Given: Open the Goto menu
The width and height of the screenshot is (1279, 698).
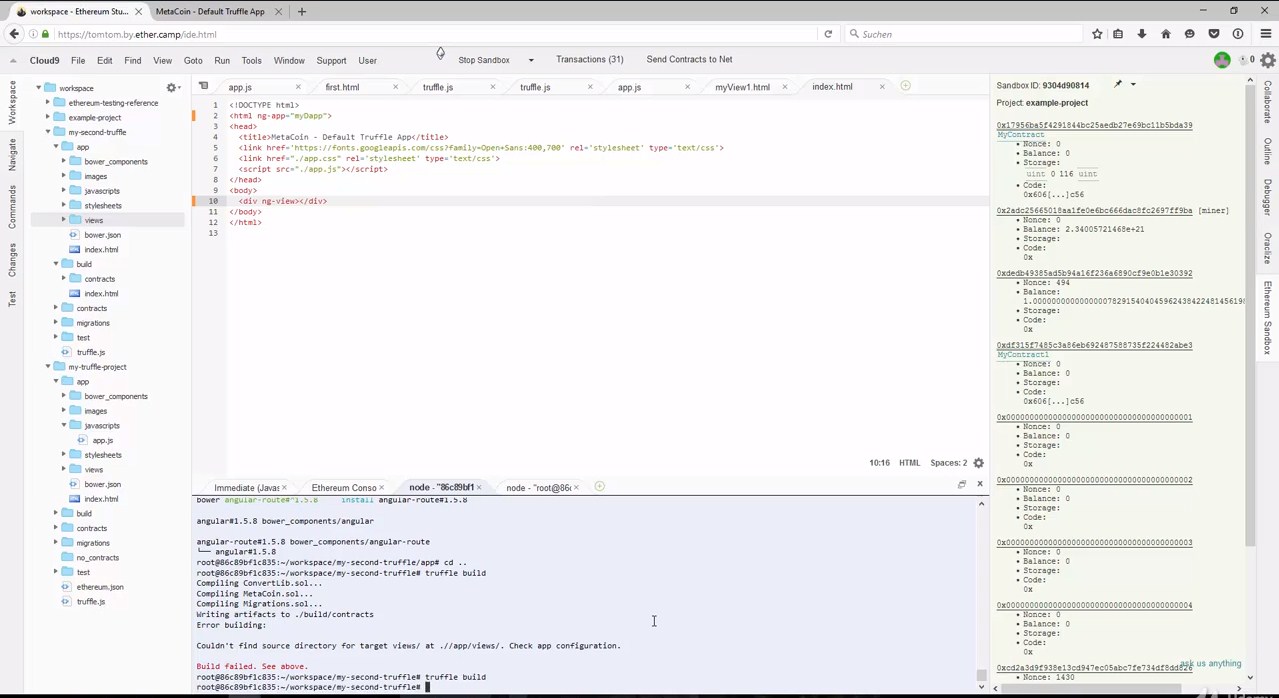Looking at the screenshot, I should 193,61.
